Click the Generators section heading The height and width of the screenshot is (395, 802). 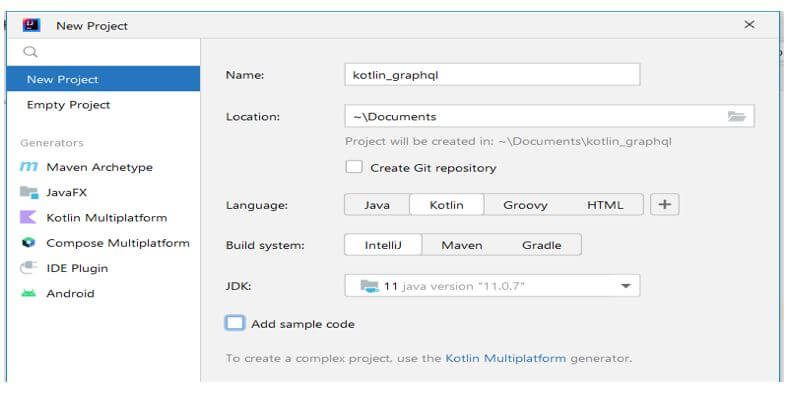point(52,143)
